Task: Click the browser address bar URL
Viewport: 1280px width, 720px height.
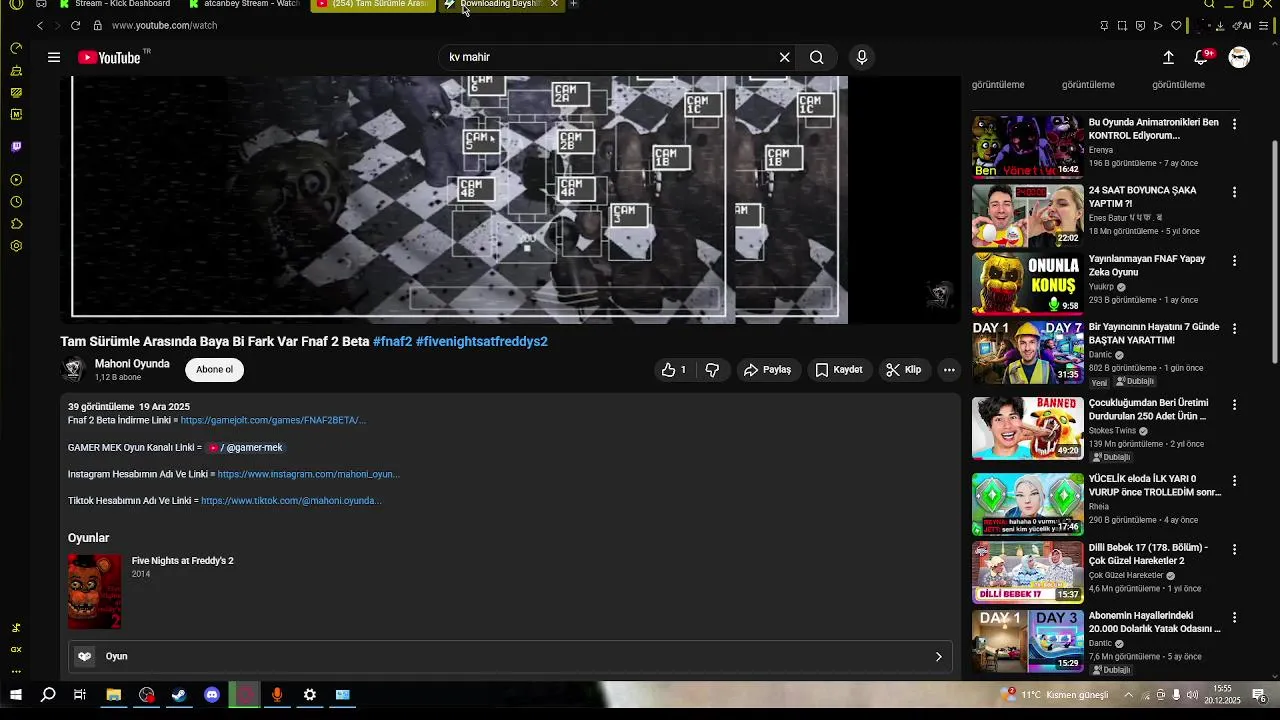Action: (x=165, y=25)
